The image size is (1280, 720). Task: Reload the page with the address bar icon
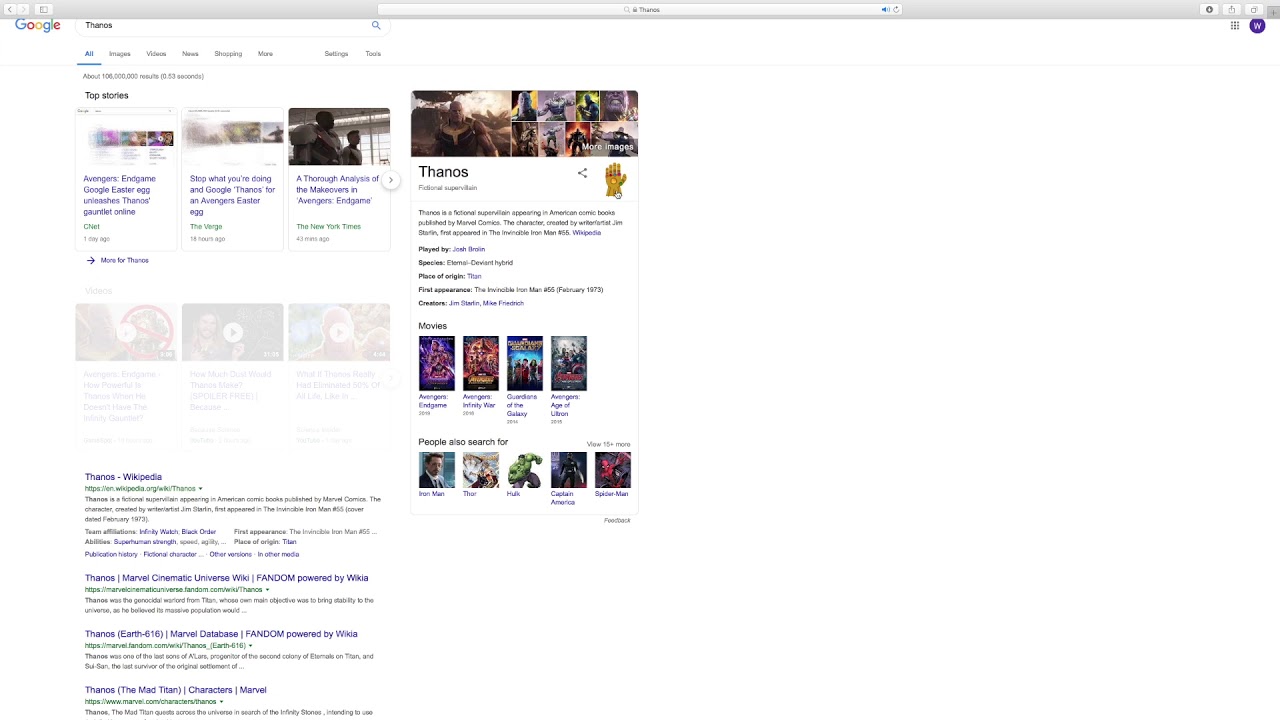tap(896, 9)
